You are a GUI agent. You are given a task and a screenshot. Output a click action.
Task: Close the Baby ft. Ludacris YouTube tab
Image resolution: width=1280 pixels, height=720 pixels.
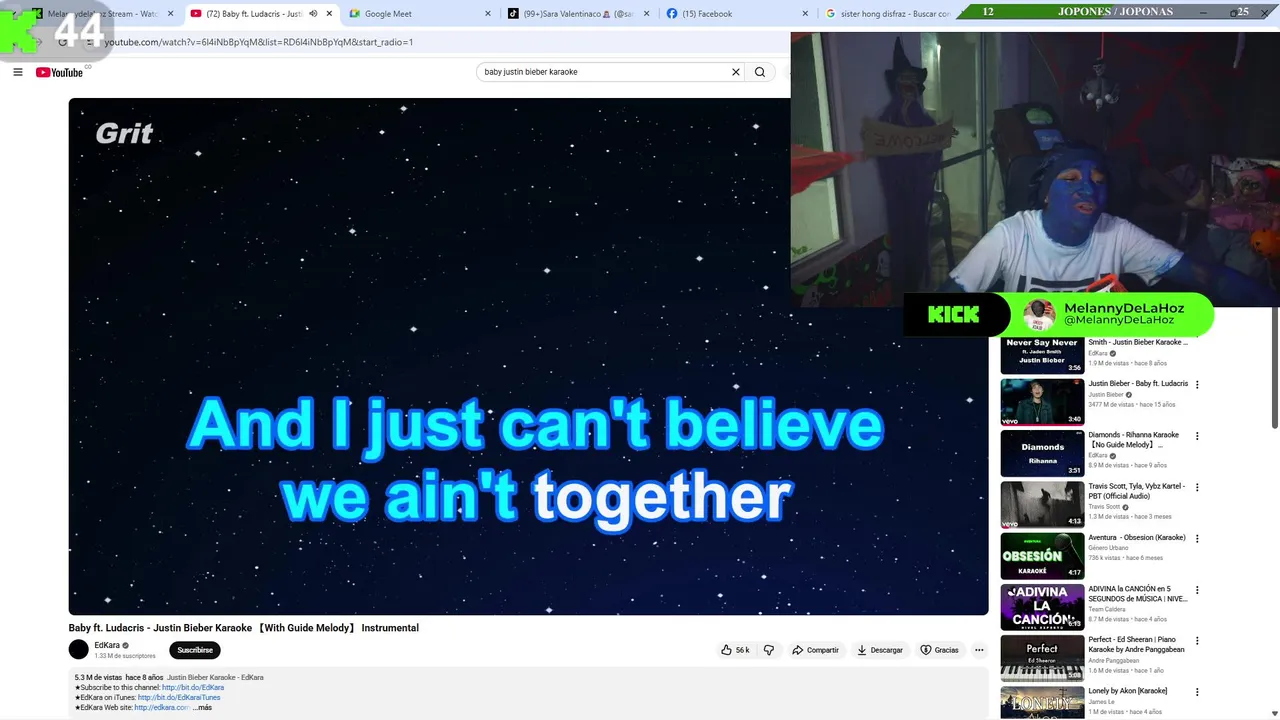(329, 14)
